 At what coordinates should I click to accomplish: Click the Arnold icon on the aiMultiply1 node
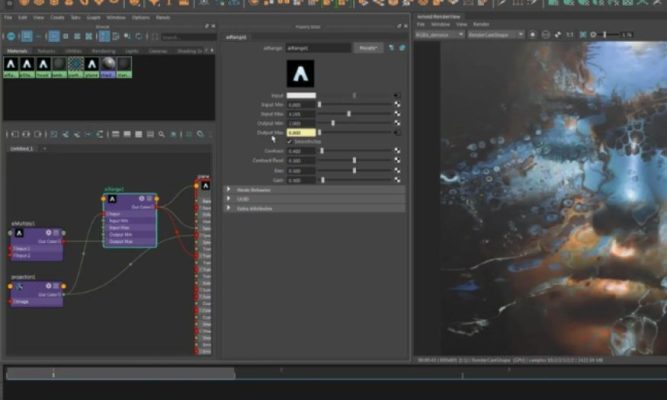(x=18, y=232)
